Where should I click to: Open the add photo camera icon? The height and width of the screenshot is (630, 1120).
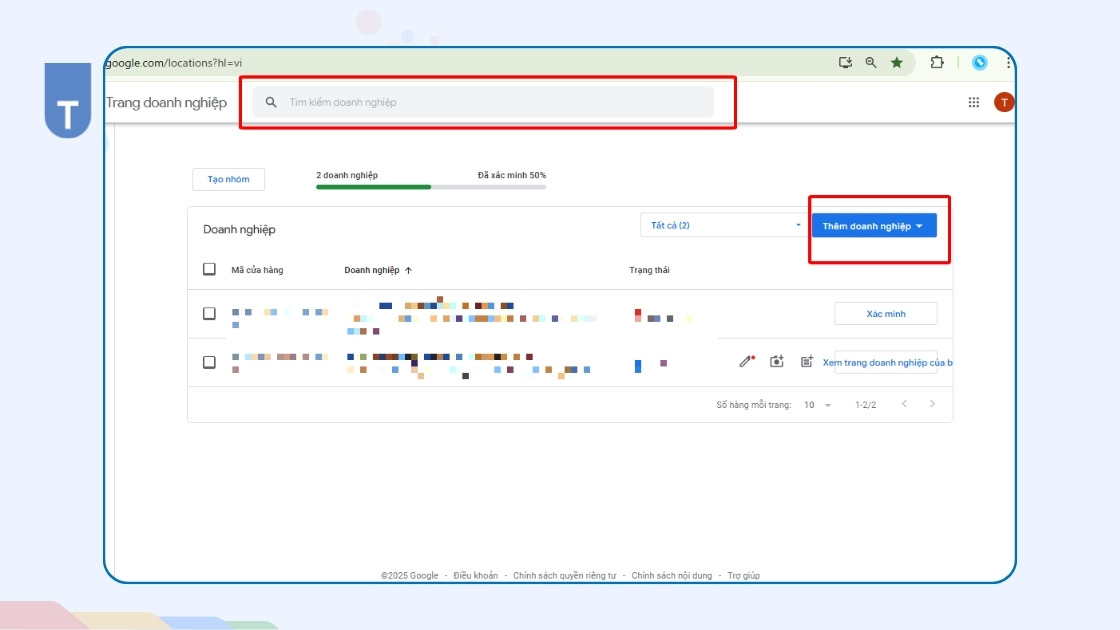(x=777, y=361)
